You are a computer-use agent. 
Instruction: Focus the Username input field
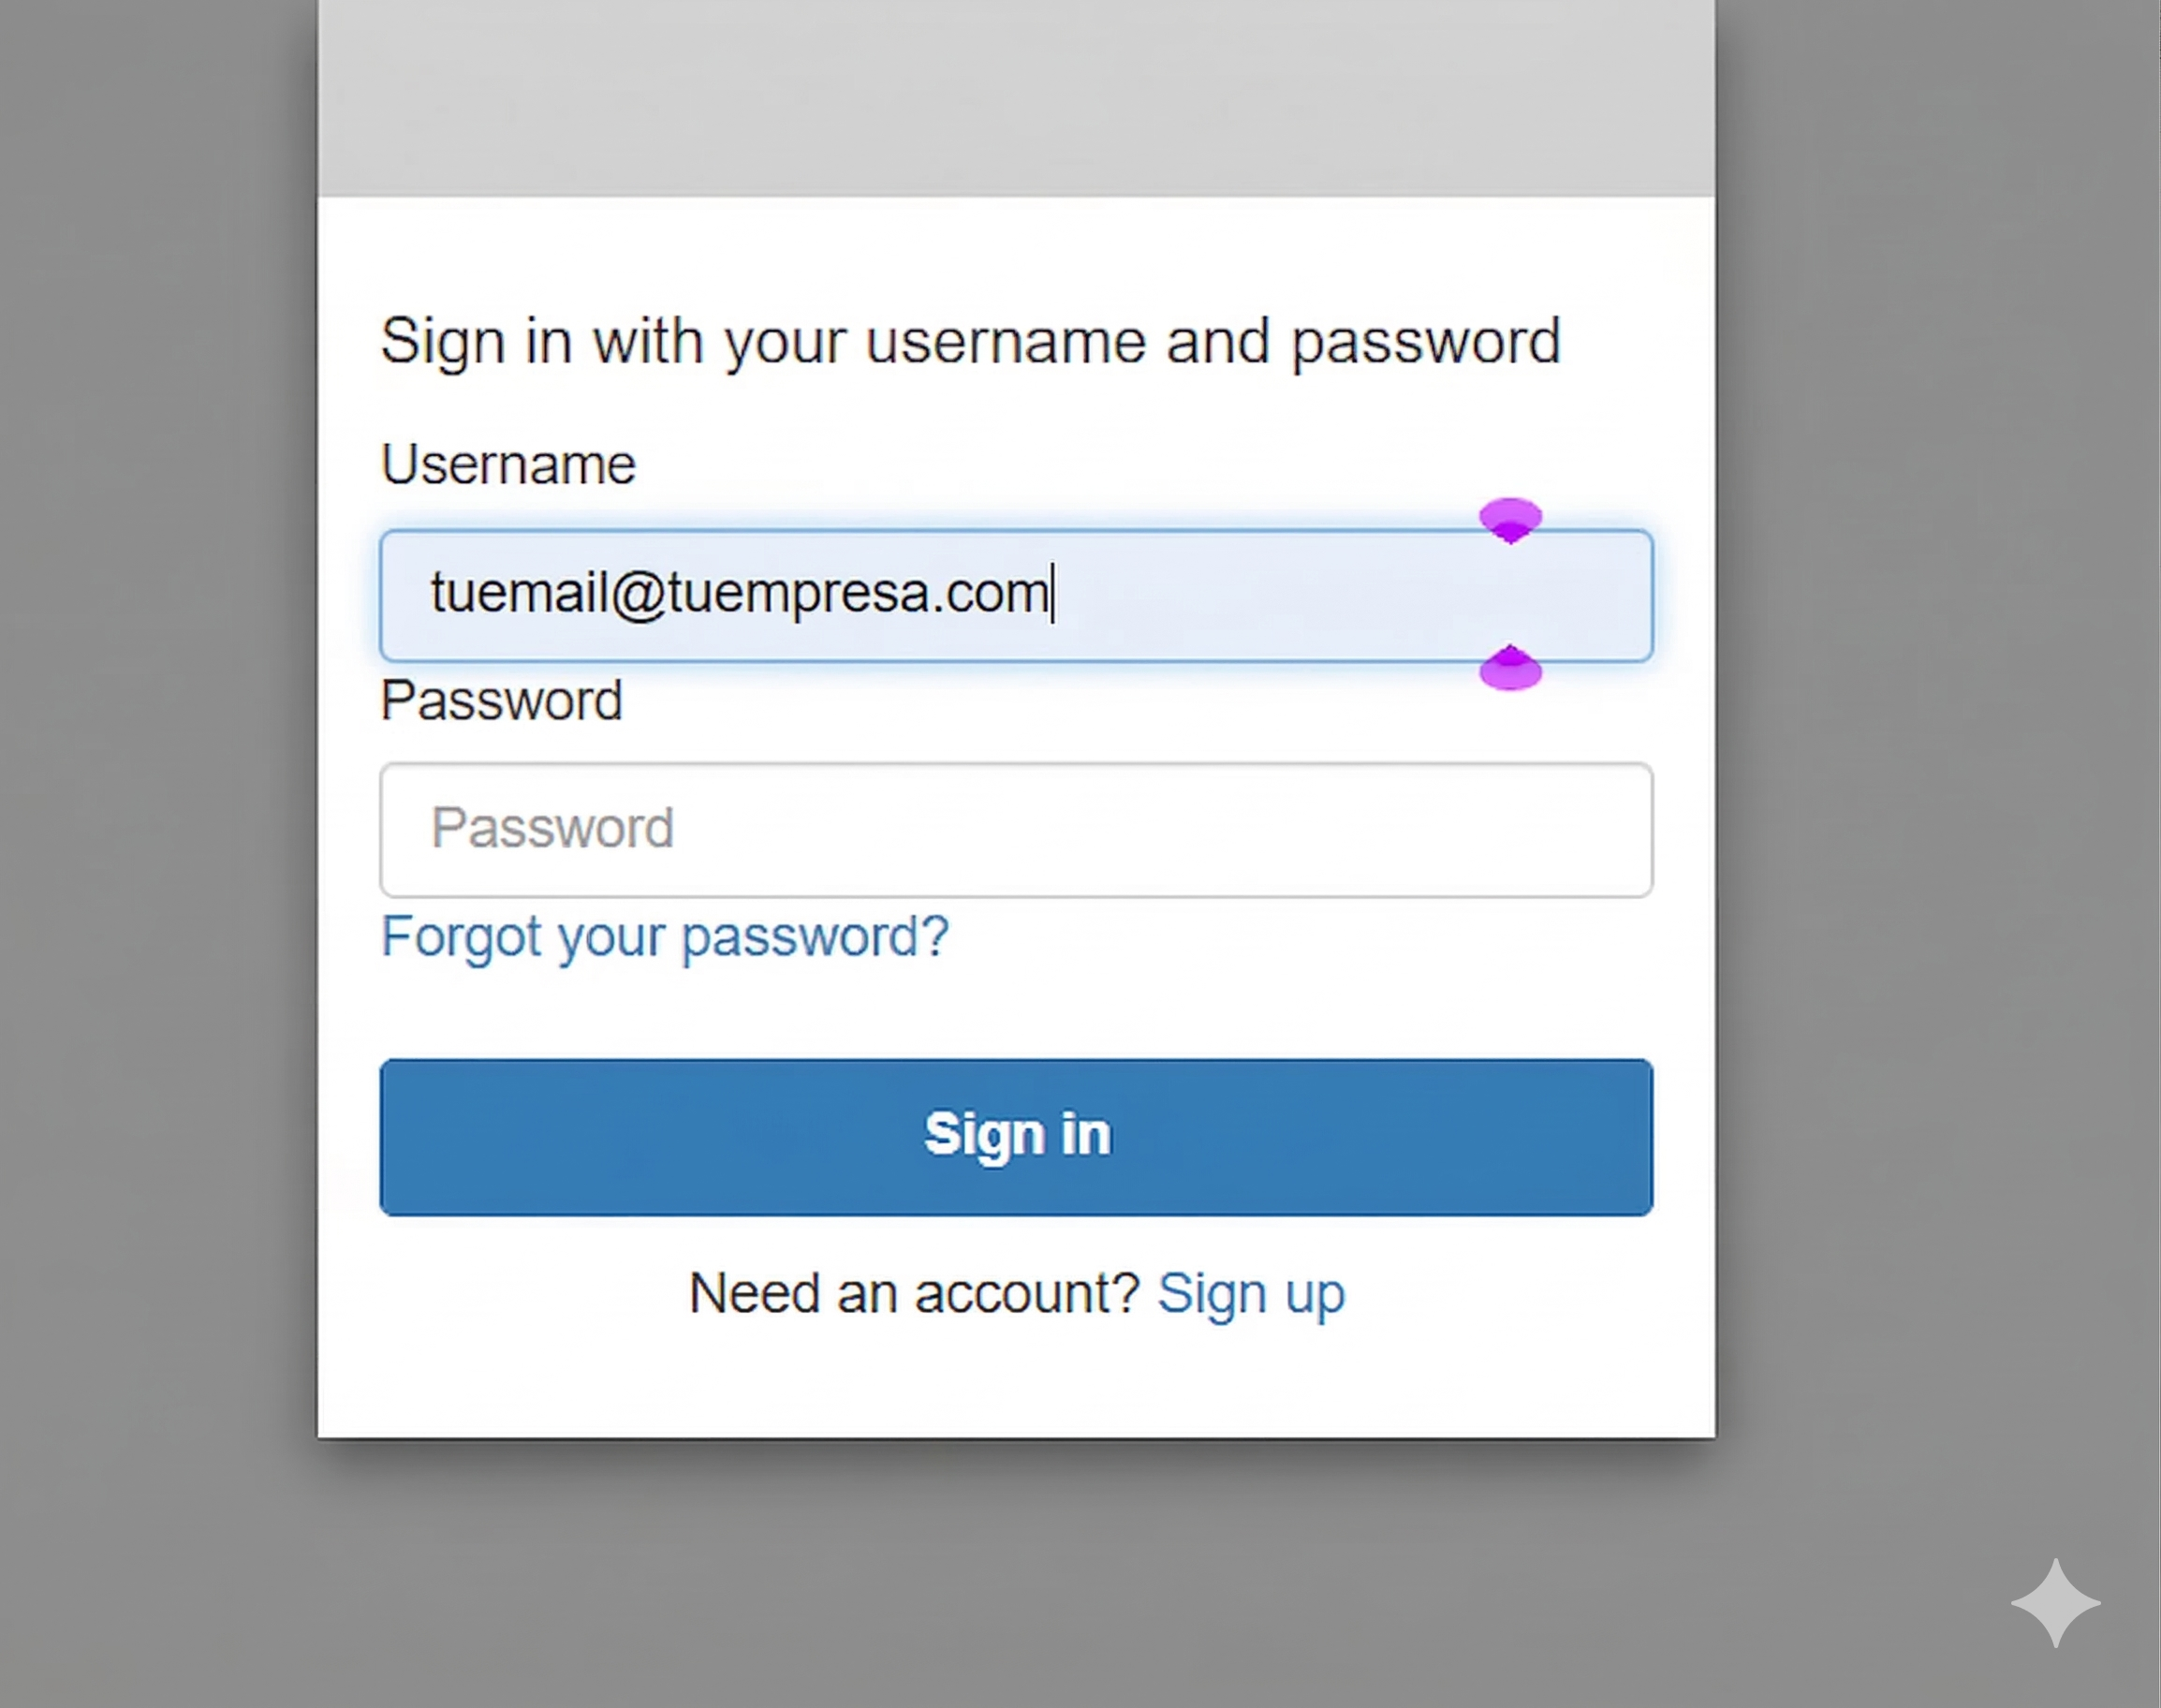pyautogui.click(x=1300, y=595)
